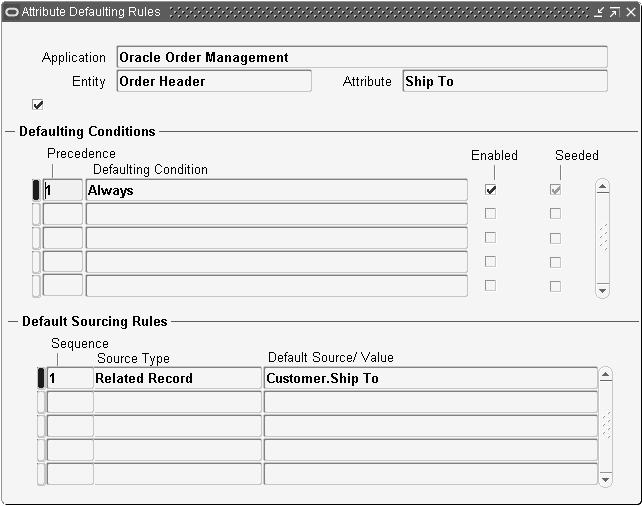
Task: Click down arrow of Default Sourcing Rules scrollbar
Action: point(606,479)
